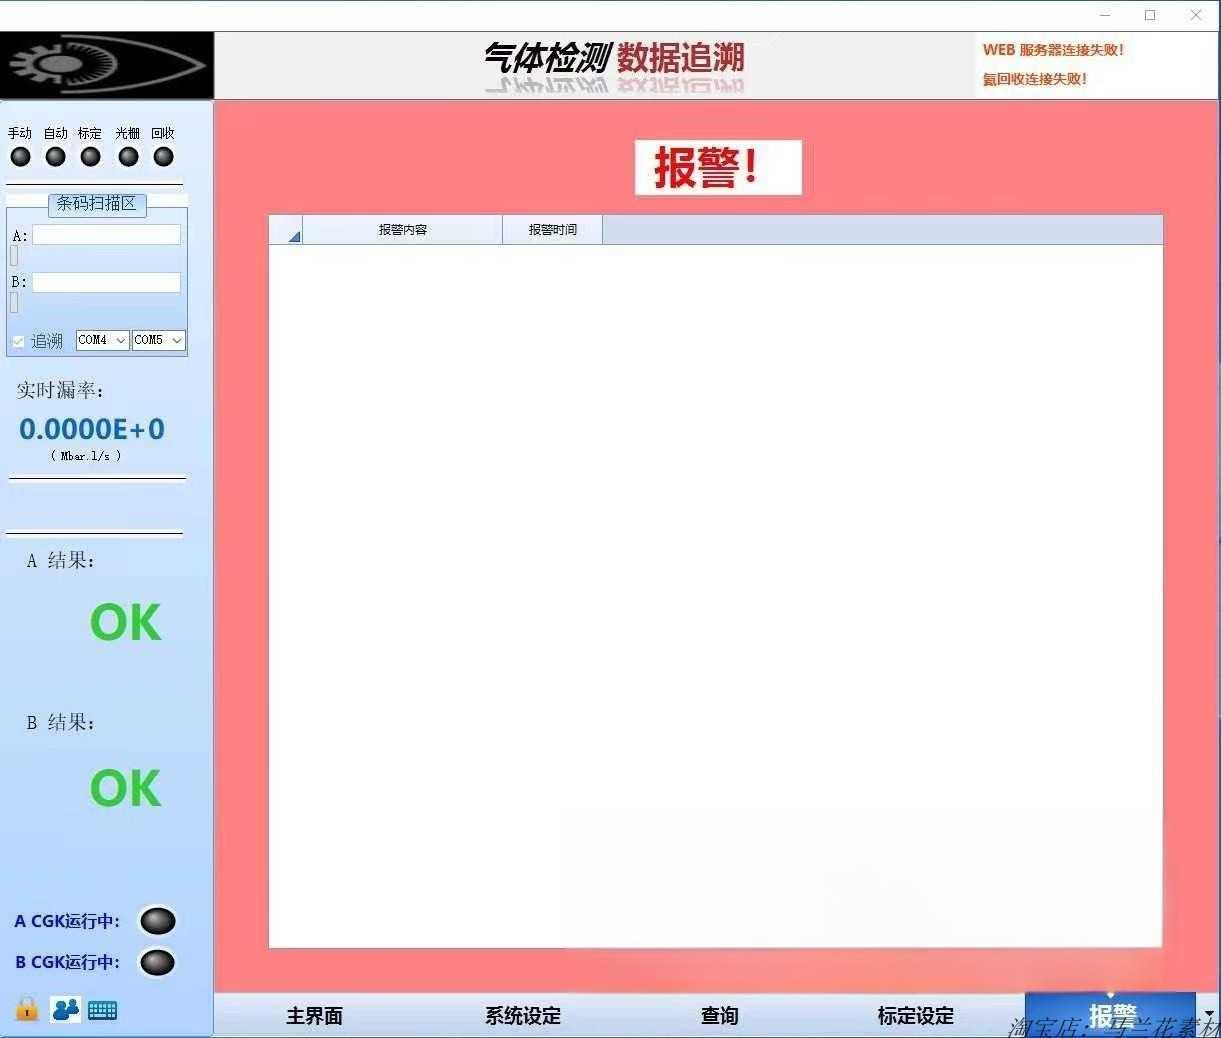Open the user accounts icon
Image resolution: width=1221 pixels, height=1038 pixels.
(x=66, y=1010)
